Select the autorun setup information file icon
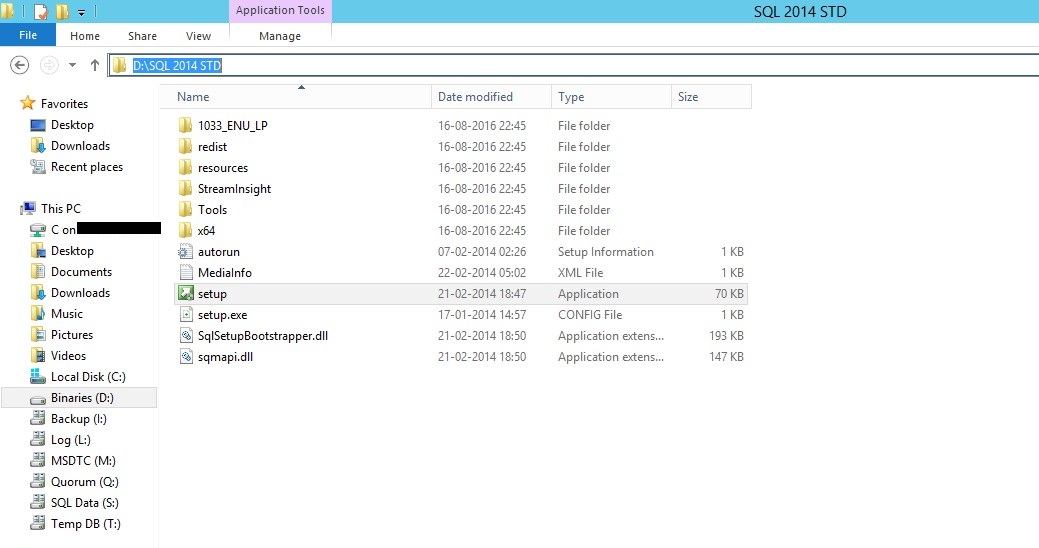This screenshot has height=548, width=1039. click(186, 252)
